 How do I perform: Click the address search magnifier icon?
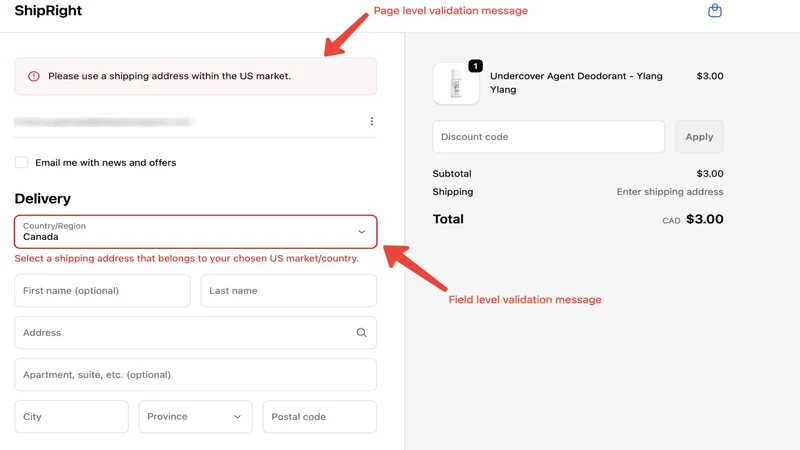click(x=361, y=333)
